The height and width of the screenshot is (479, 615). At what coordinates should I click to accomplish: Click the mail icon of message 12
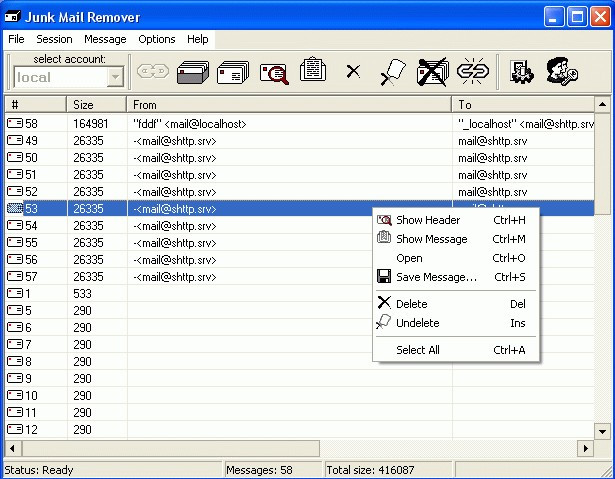[x=15, y=429]
